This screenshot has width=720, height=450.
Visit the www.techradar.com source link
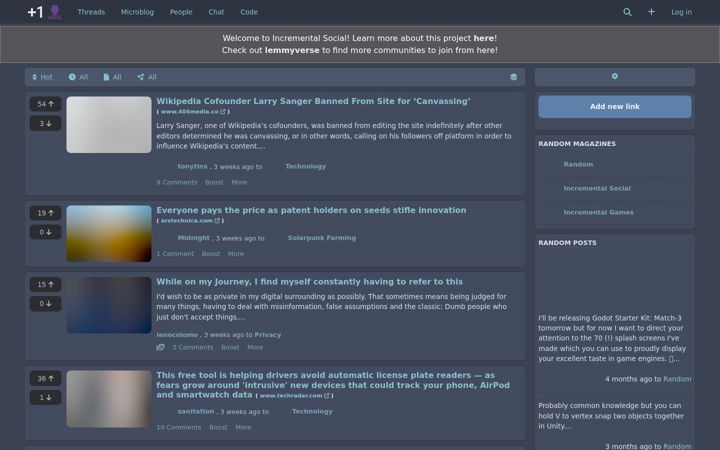click(x=294, y=396)
